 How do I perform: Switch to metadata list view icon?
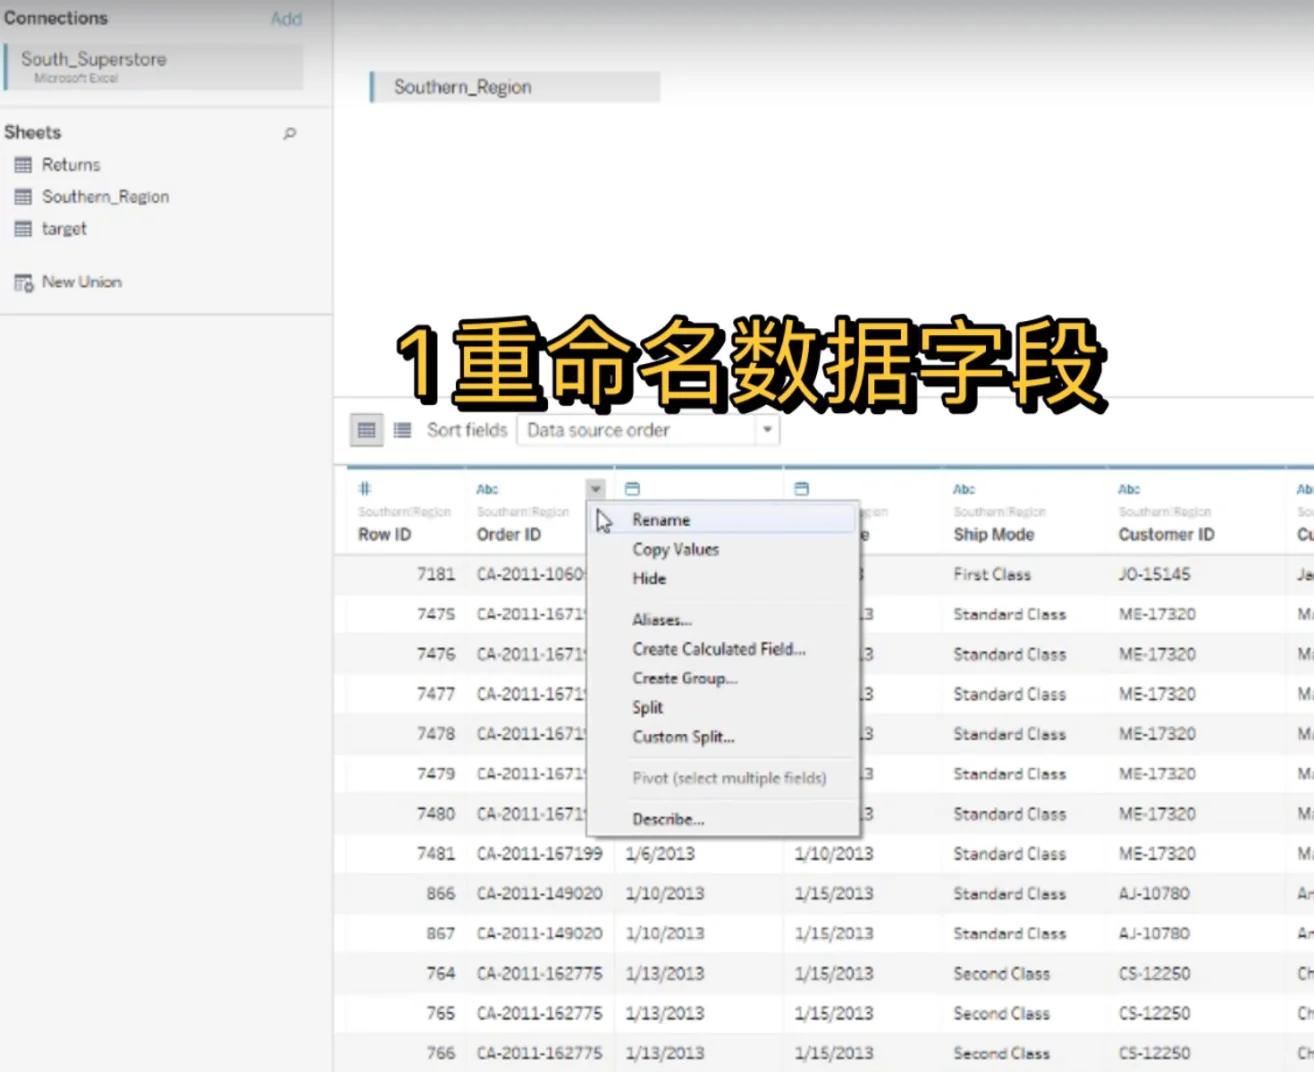[x=402, y=430]
